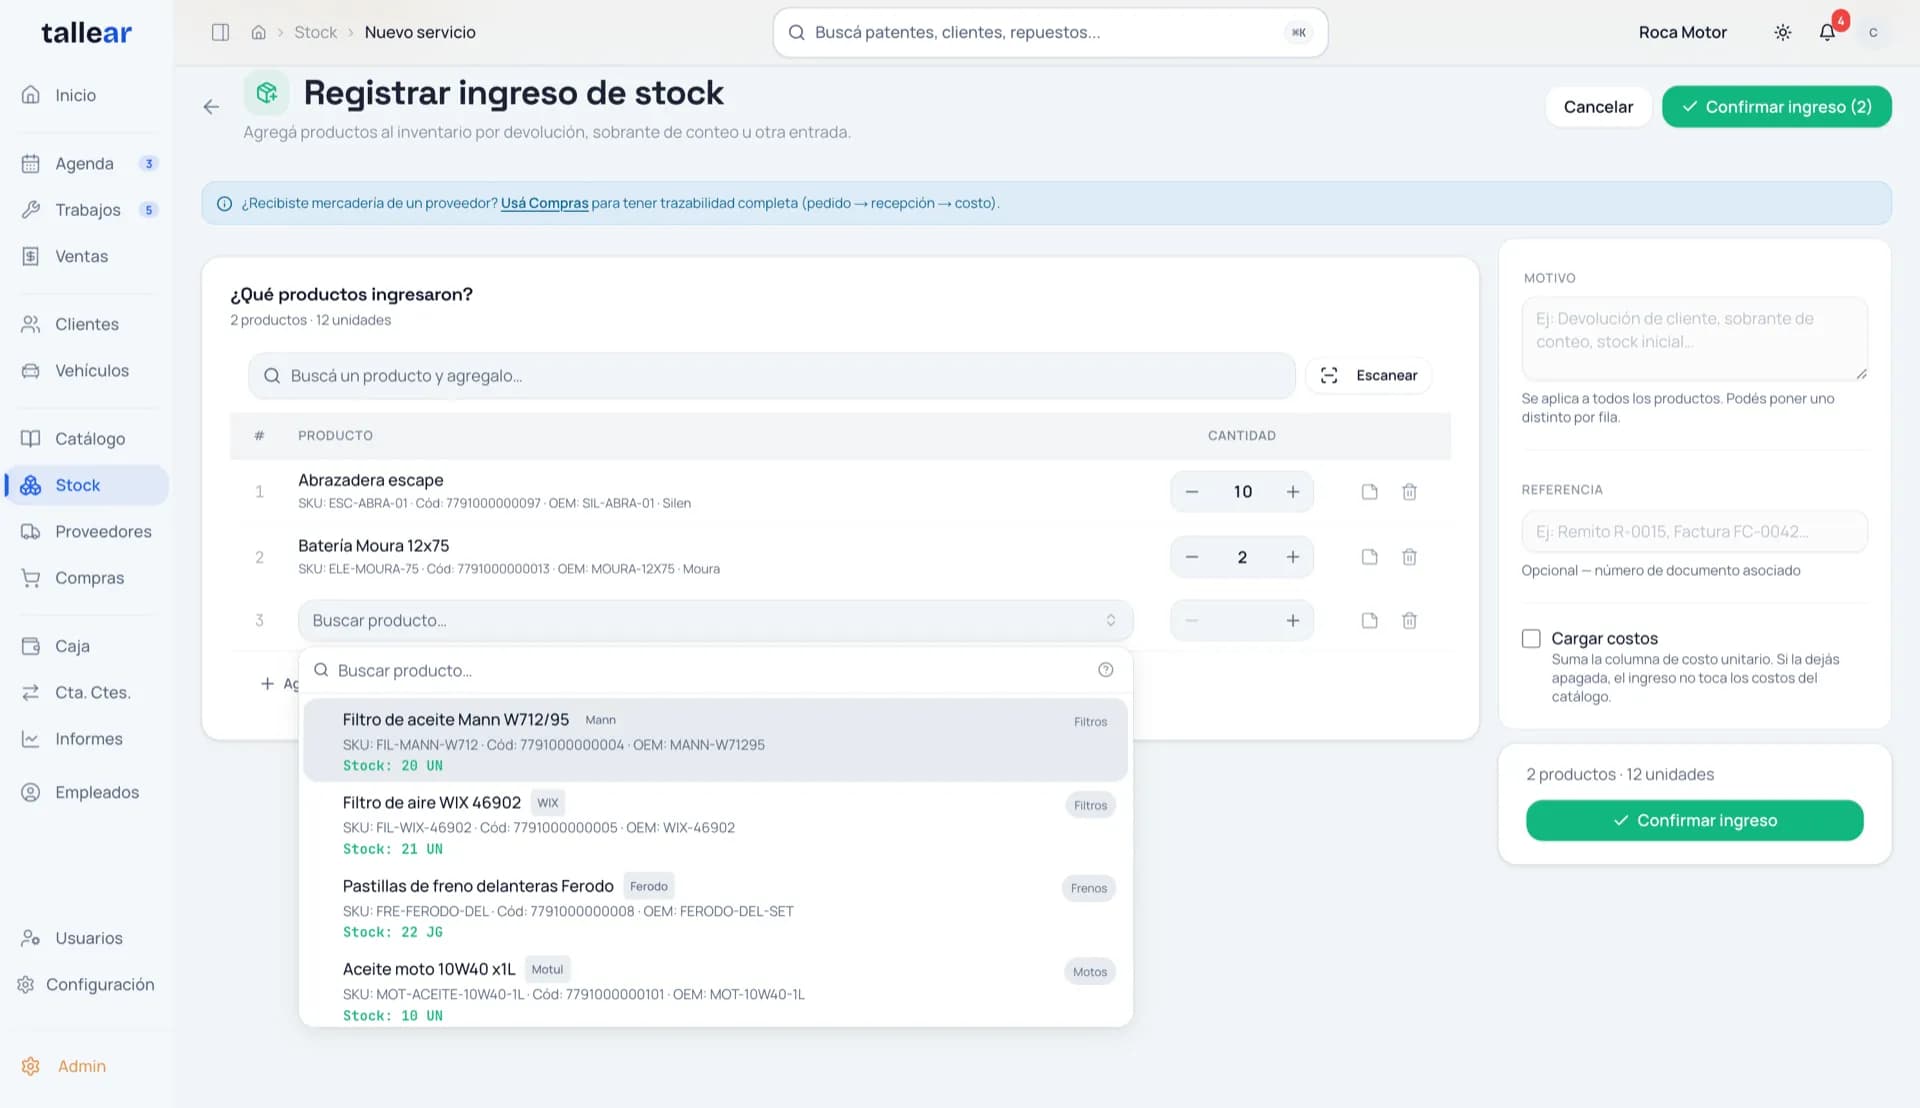
Task: Click Motos tag on Aceite moto row
Action: (1089, 972)
